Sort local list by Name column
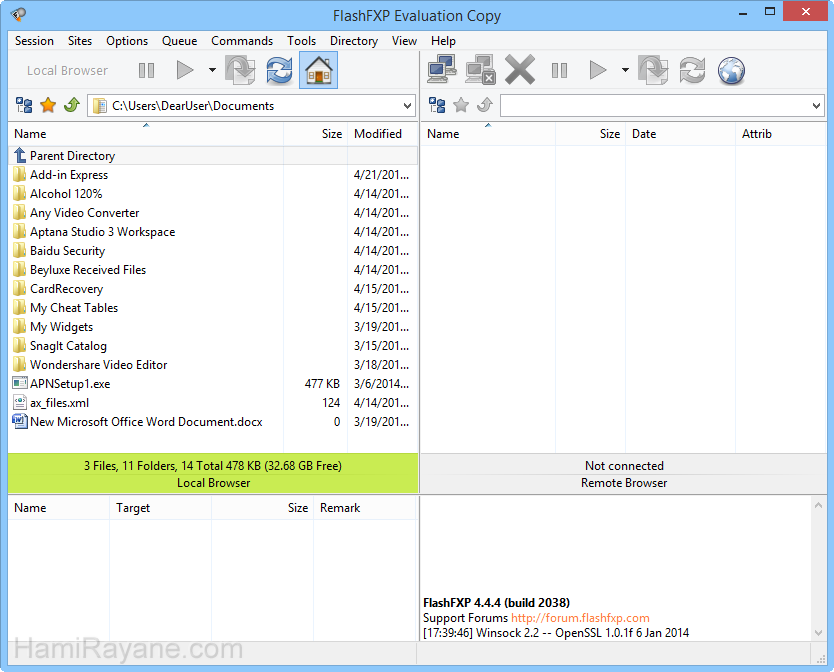834x672 pixels. 146,134
